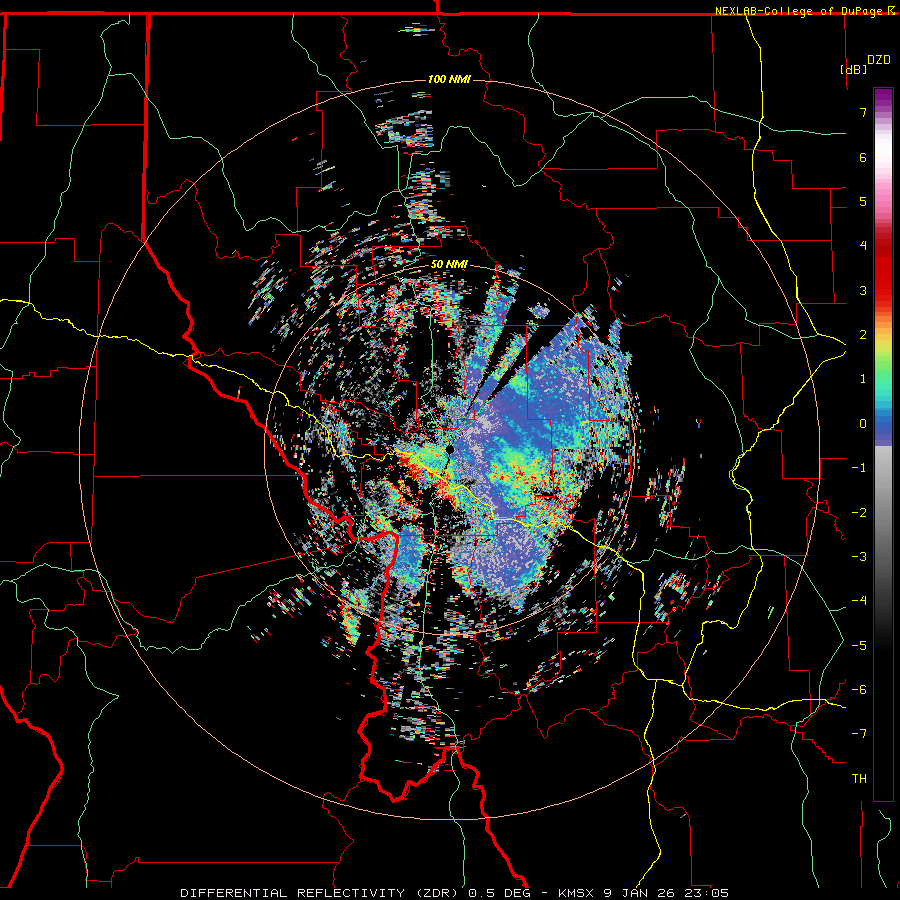Click the positive 7 scale label
Image resolution: width=900 pixels, height=900 pixels.
click(x=863, y=112)
